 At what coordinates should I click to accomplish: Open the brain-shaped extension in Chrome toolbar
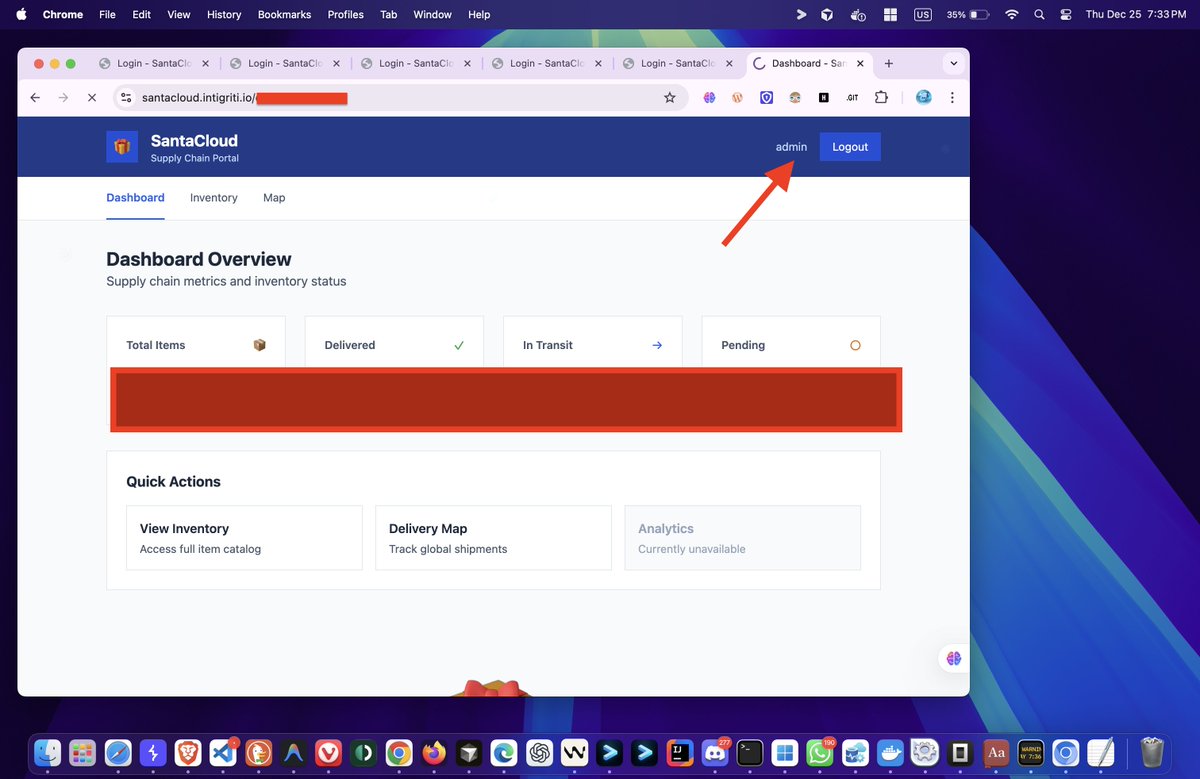(709, 98)
